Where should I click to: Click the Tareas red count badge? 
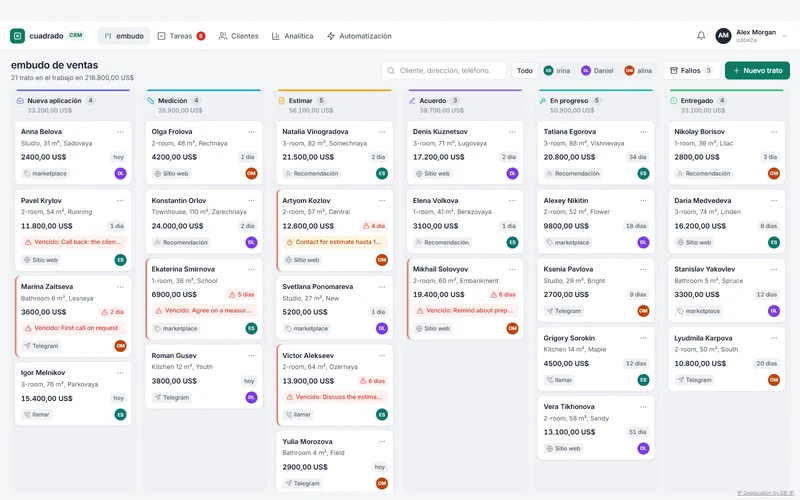click(x=201, y=36)
